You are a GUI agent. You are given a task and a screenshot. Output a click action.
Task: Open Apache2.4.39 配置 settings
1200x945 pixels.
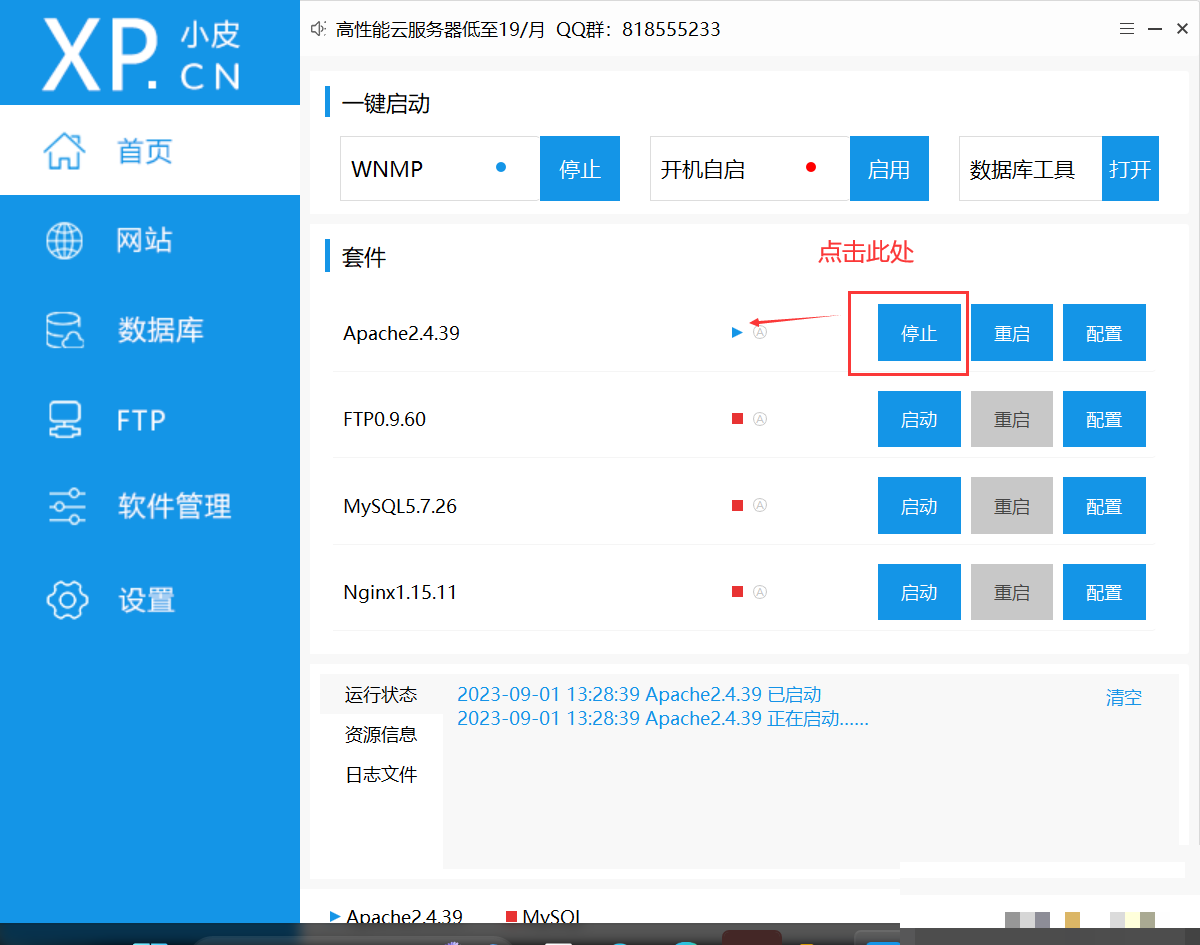(x=1104, y=333)
